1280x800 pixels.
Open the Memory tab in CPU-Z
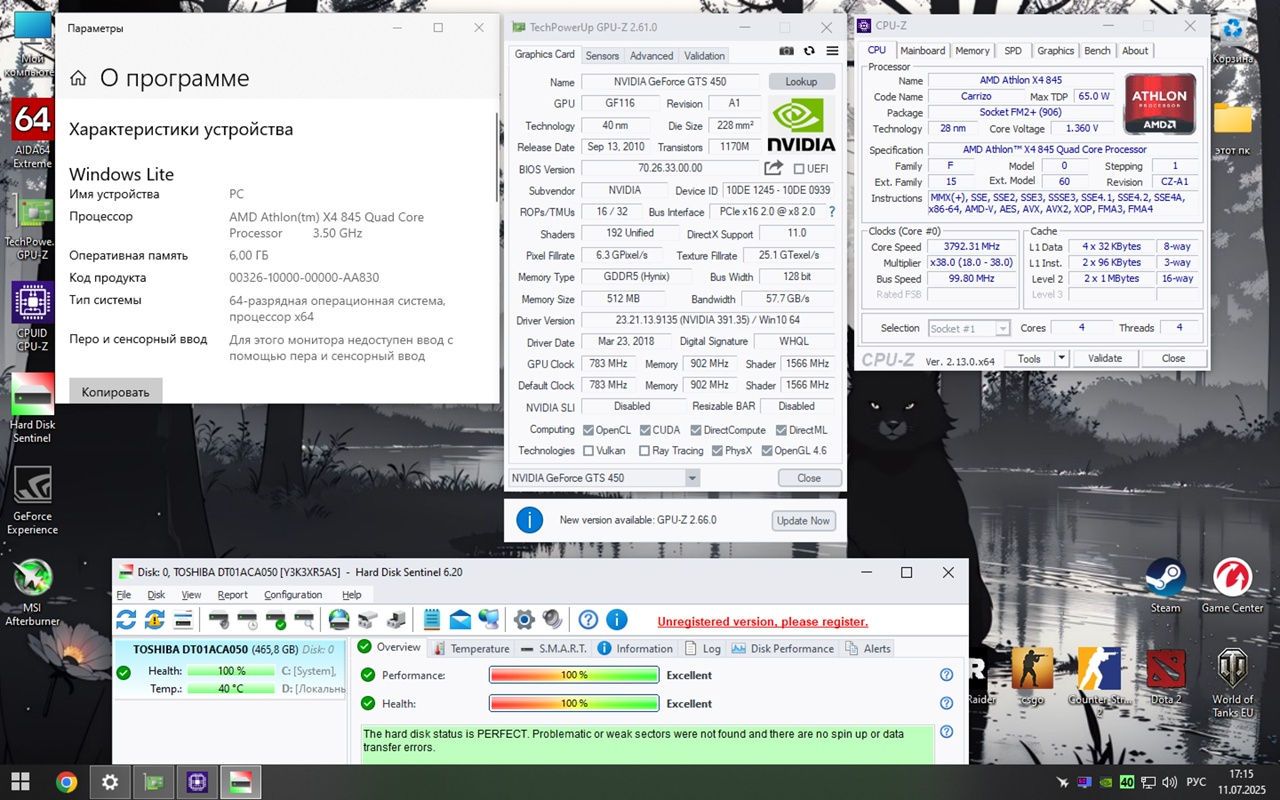[x=972, y=50]
